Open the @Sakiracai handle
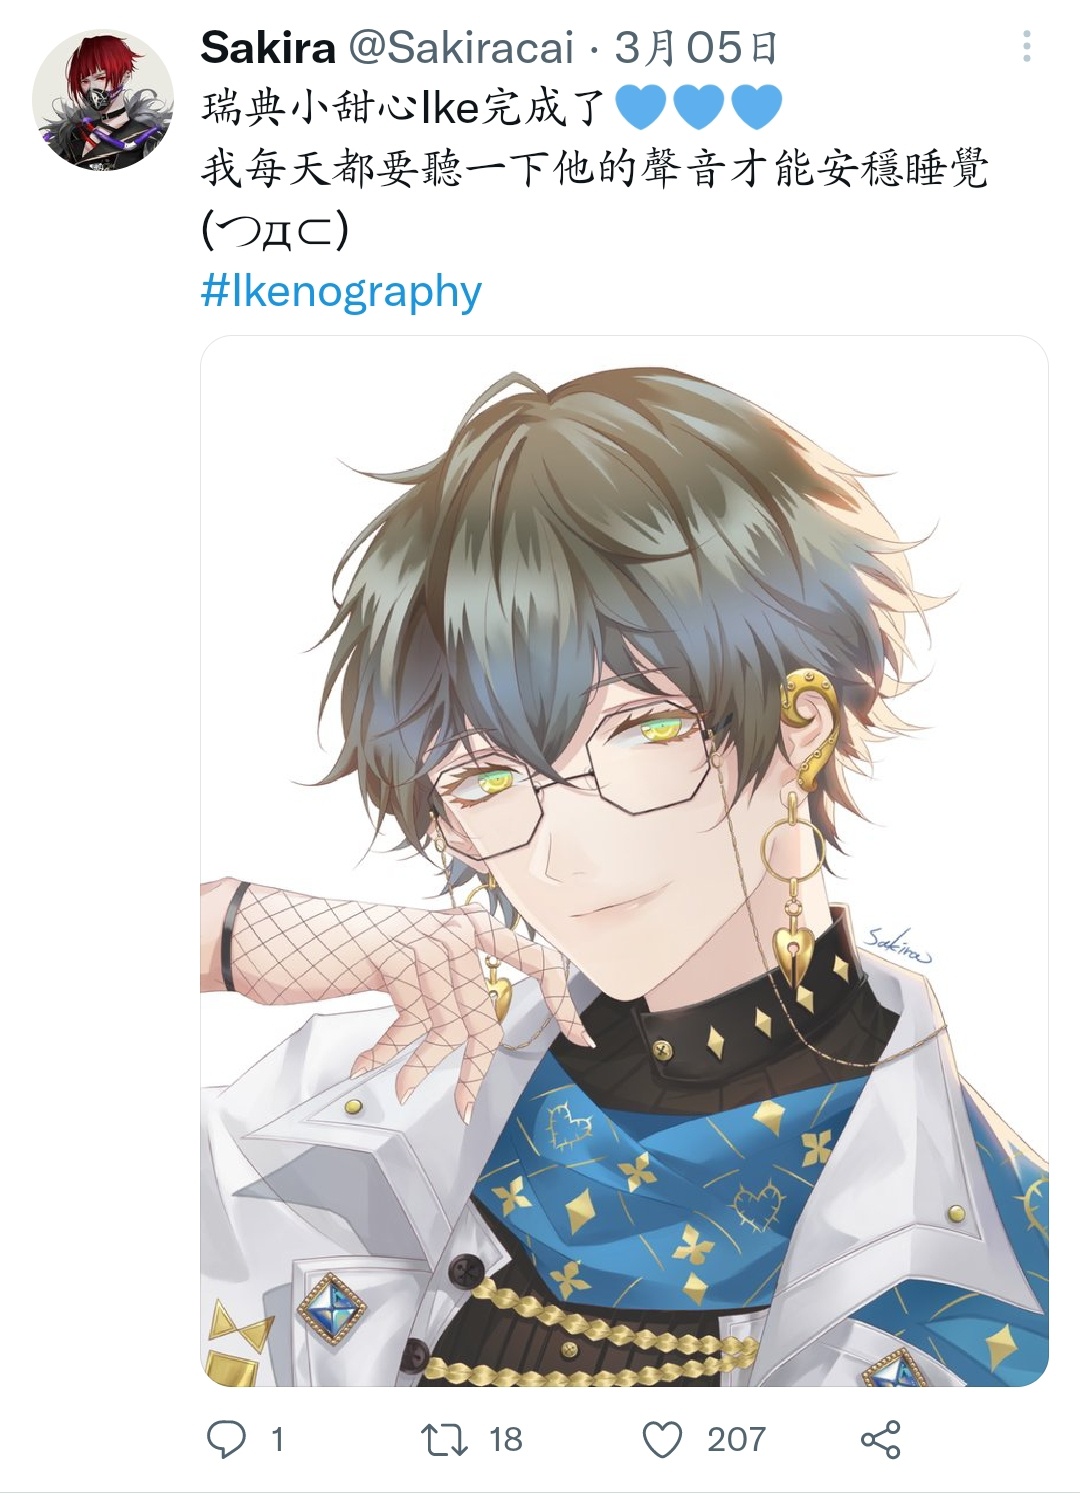The image size is (1080, 1498). click(461, 47)
